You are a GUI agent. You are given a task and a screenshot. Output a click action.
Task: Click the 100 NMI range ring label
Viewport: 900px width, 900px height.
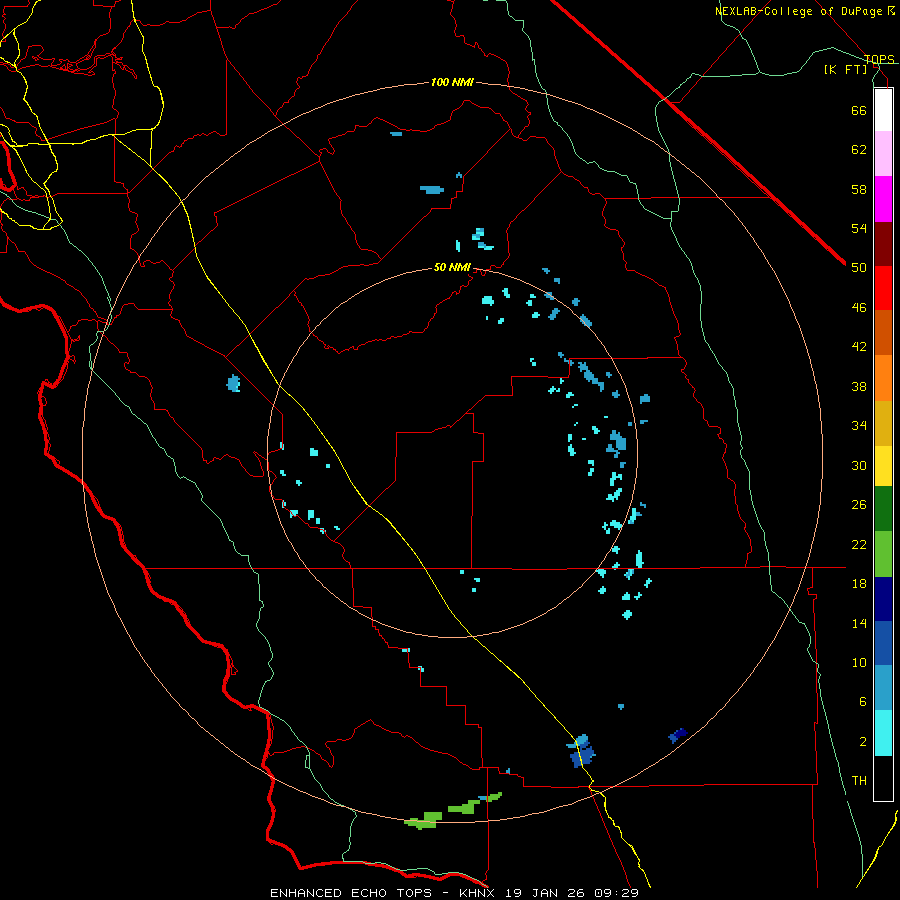[x=452, y=82]
